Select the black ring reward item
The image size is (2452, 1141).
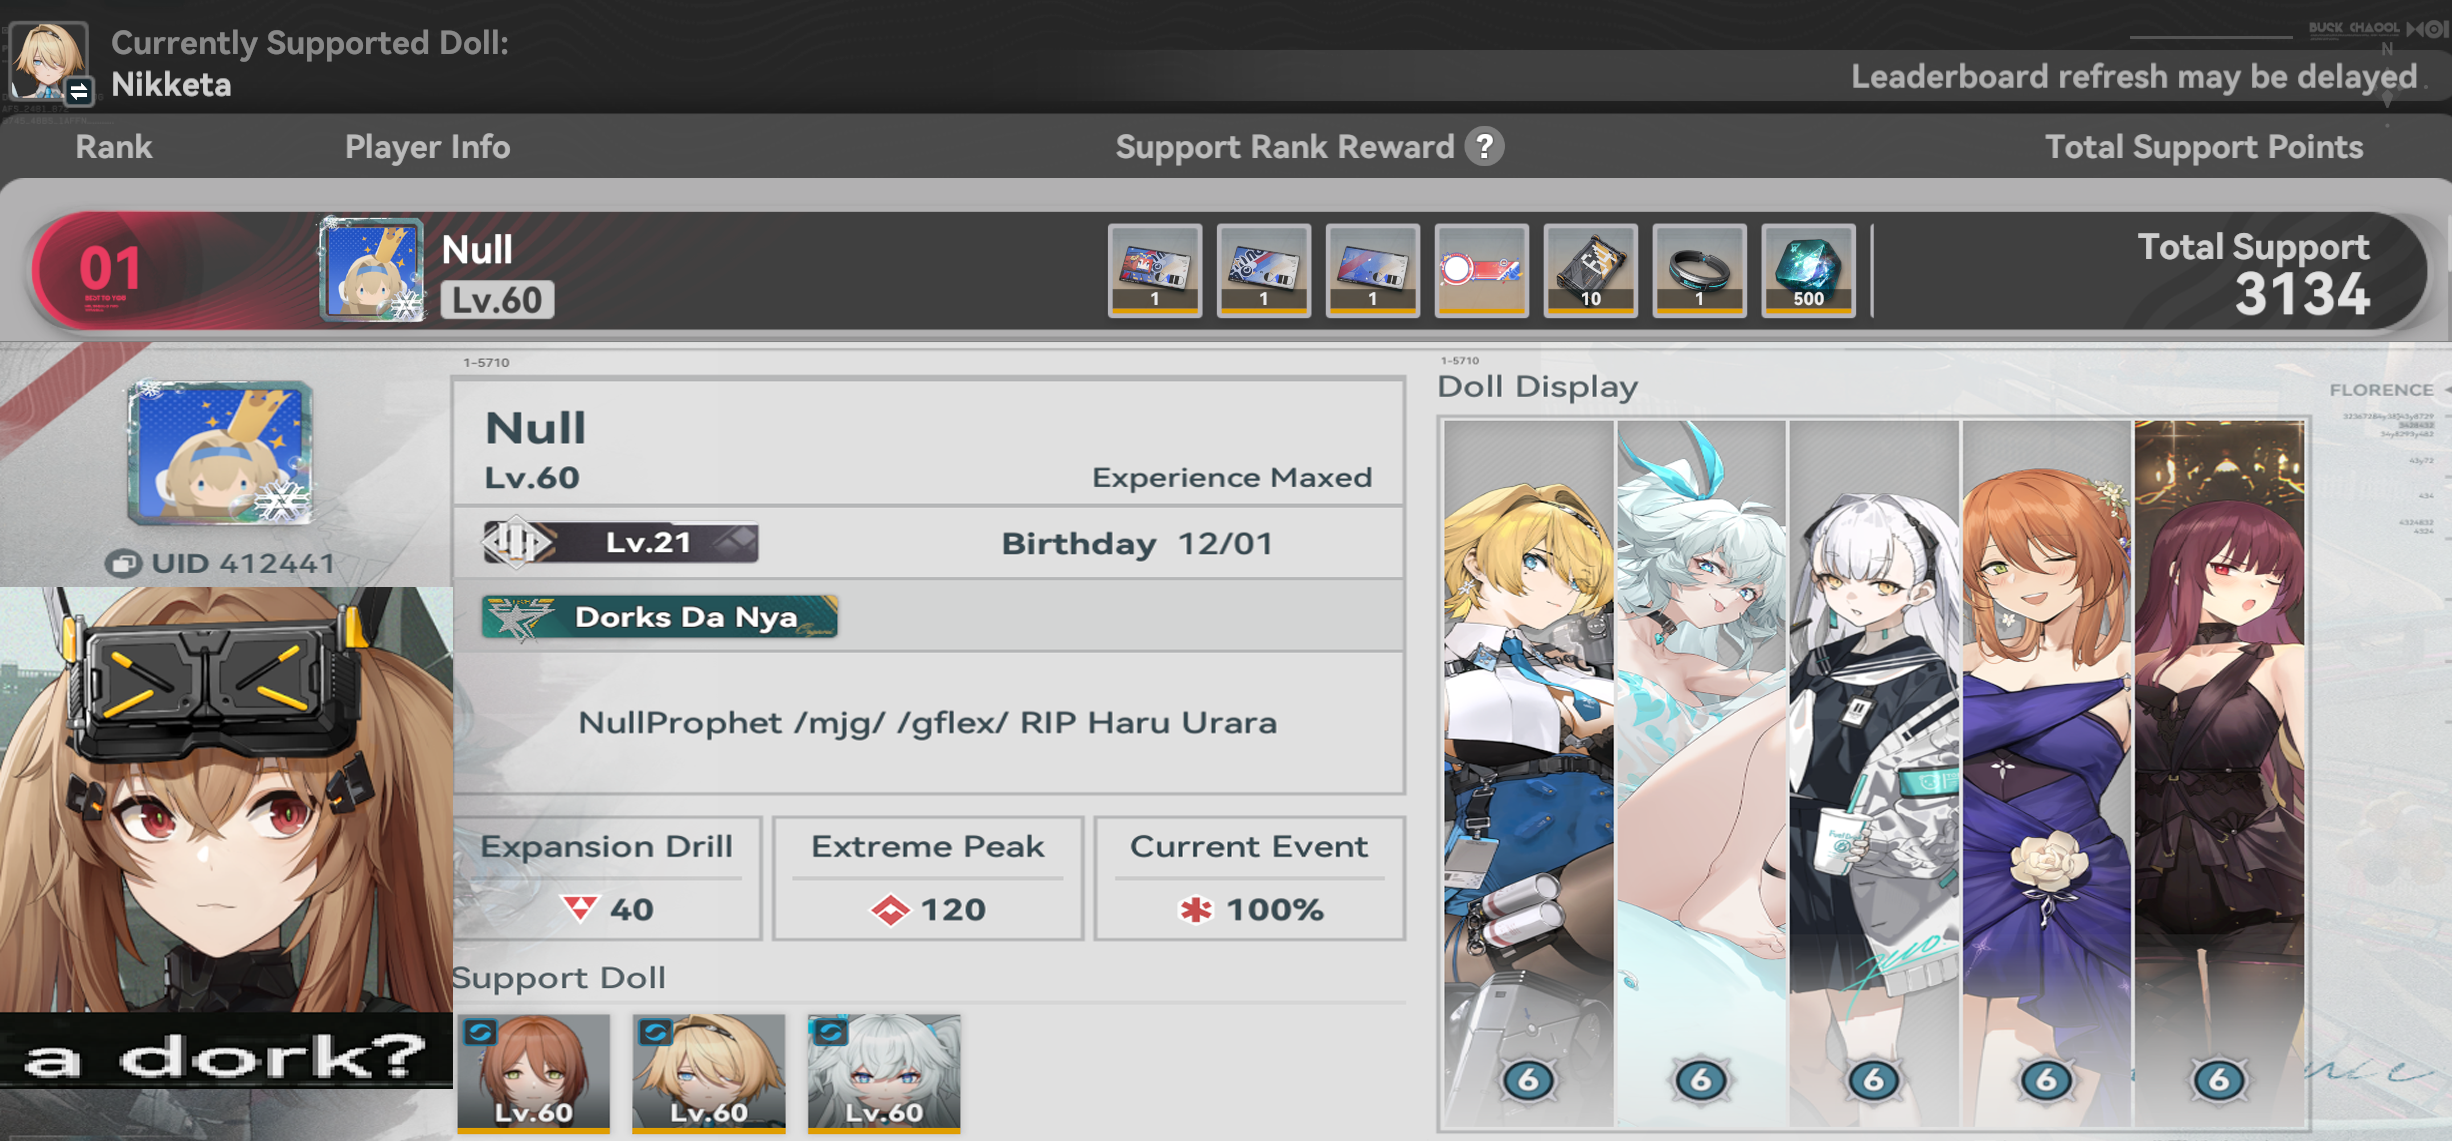tap(1699, 270)
